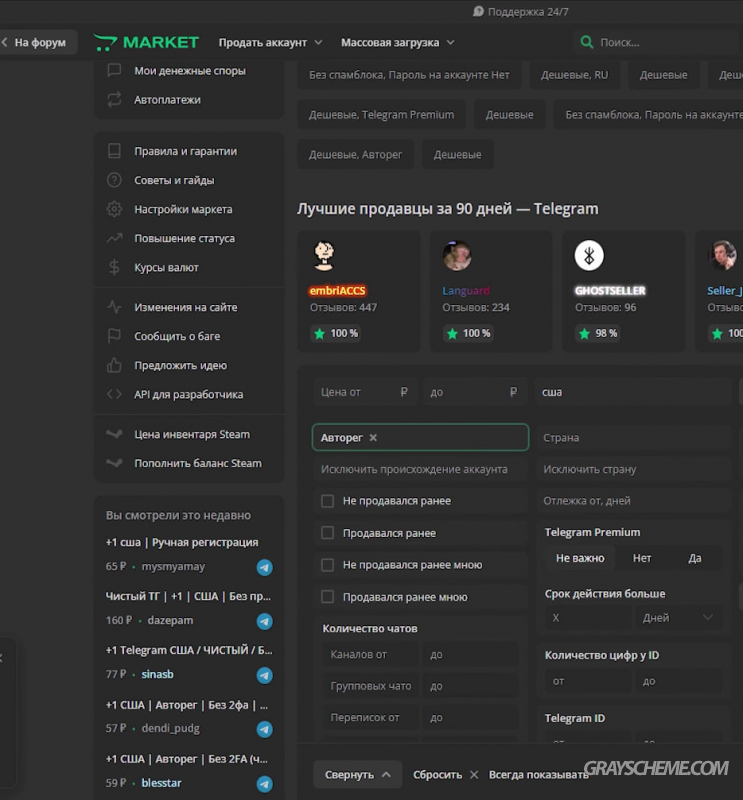Collapse filters with the Свернуть button
Image resolution: width=743 pixels, height=800 pixels.
tap(357, 774)
